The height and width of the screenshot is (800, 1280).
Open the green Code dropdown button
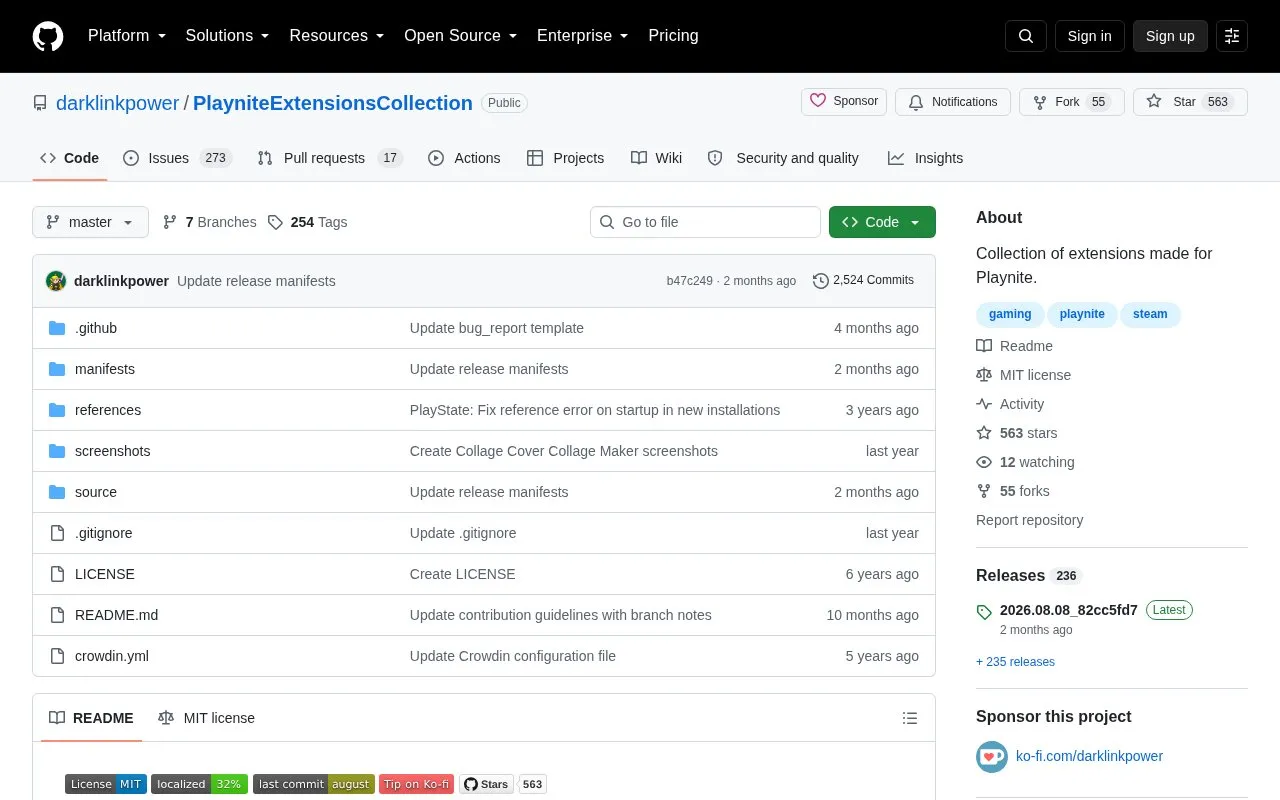[x=882, y=222]
